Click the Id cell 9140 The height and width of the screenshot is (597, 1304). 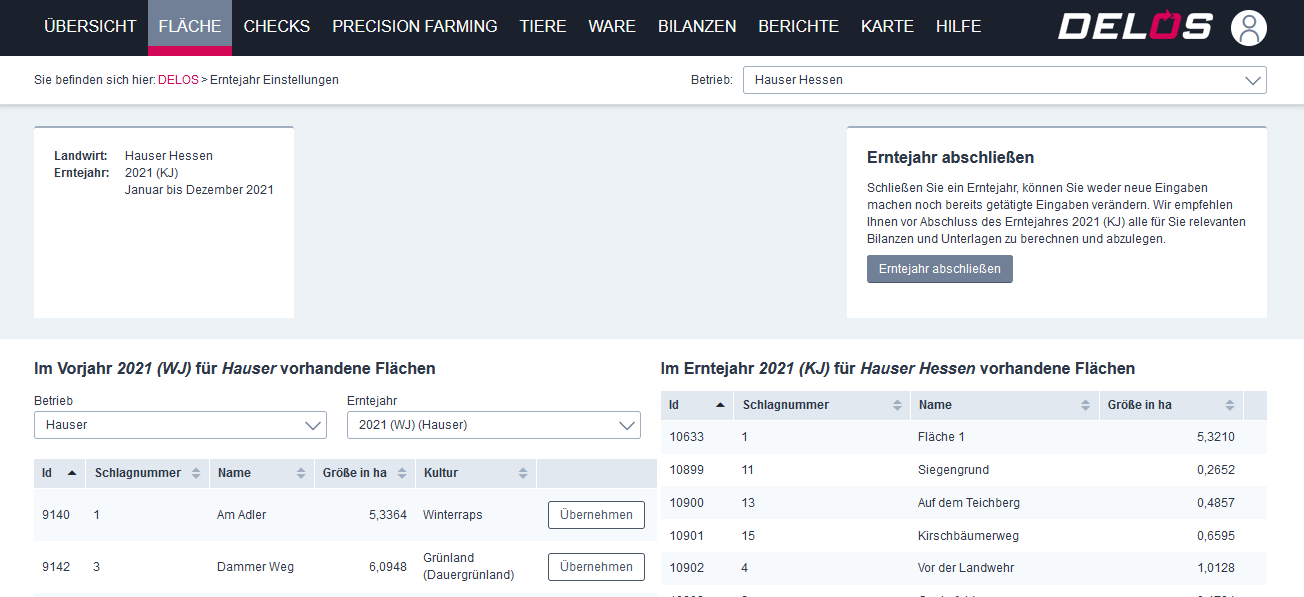tap(56, 515)
